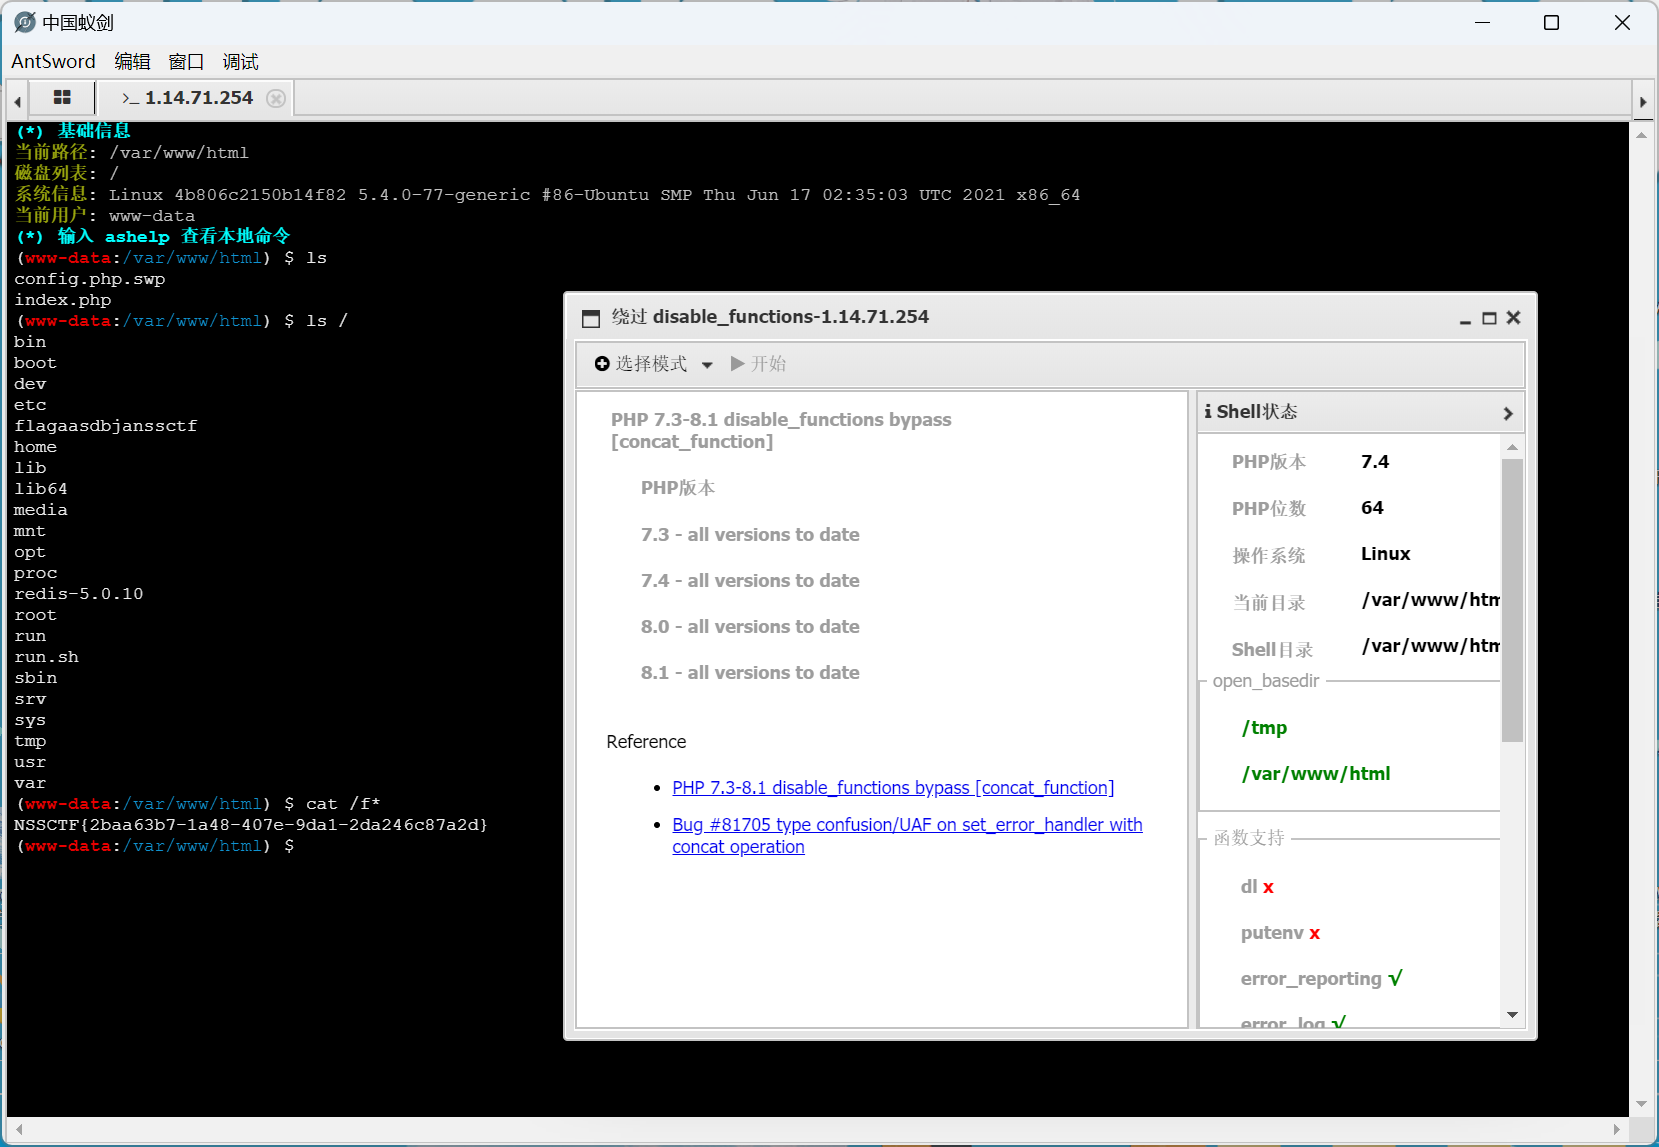Open the AntSword menu

pyautogui.click(x=53, y=62)
